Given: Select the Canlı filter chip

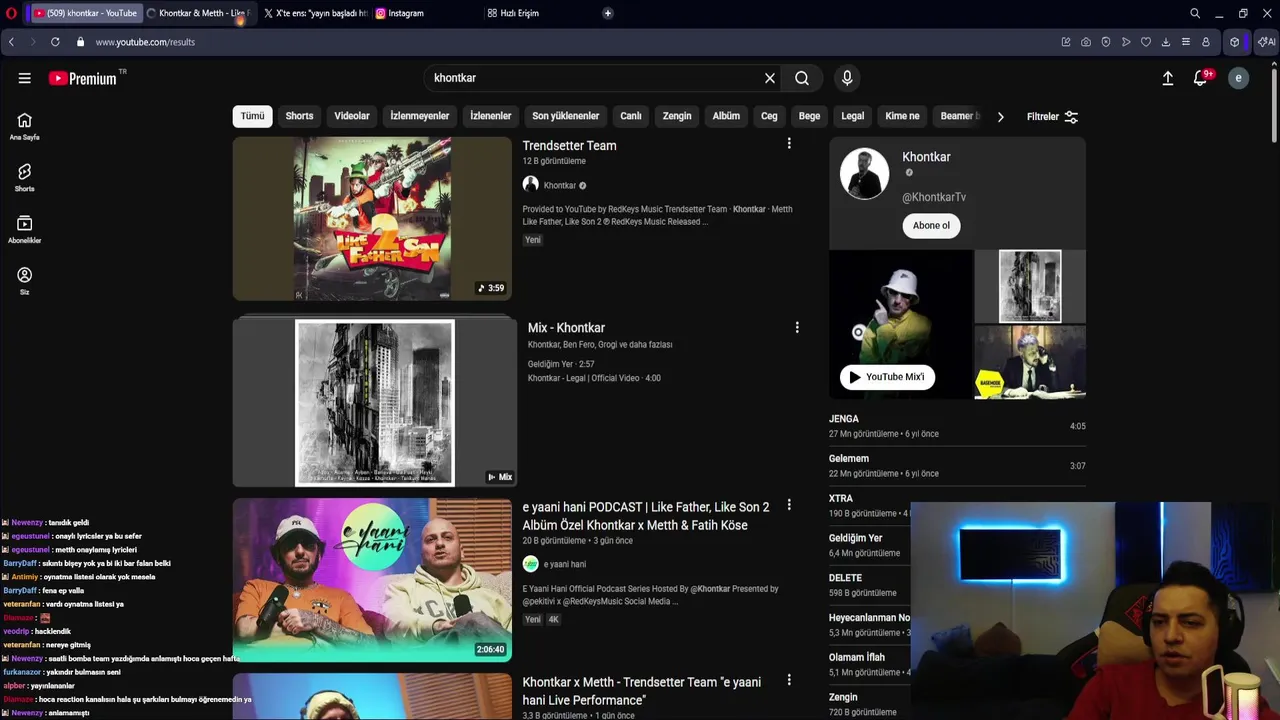Looking at the screenshot, I should (x=631, y=116).
